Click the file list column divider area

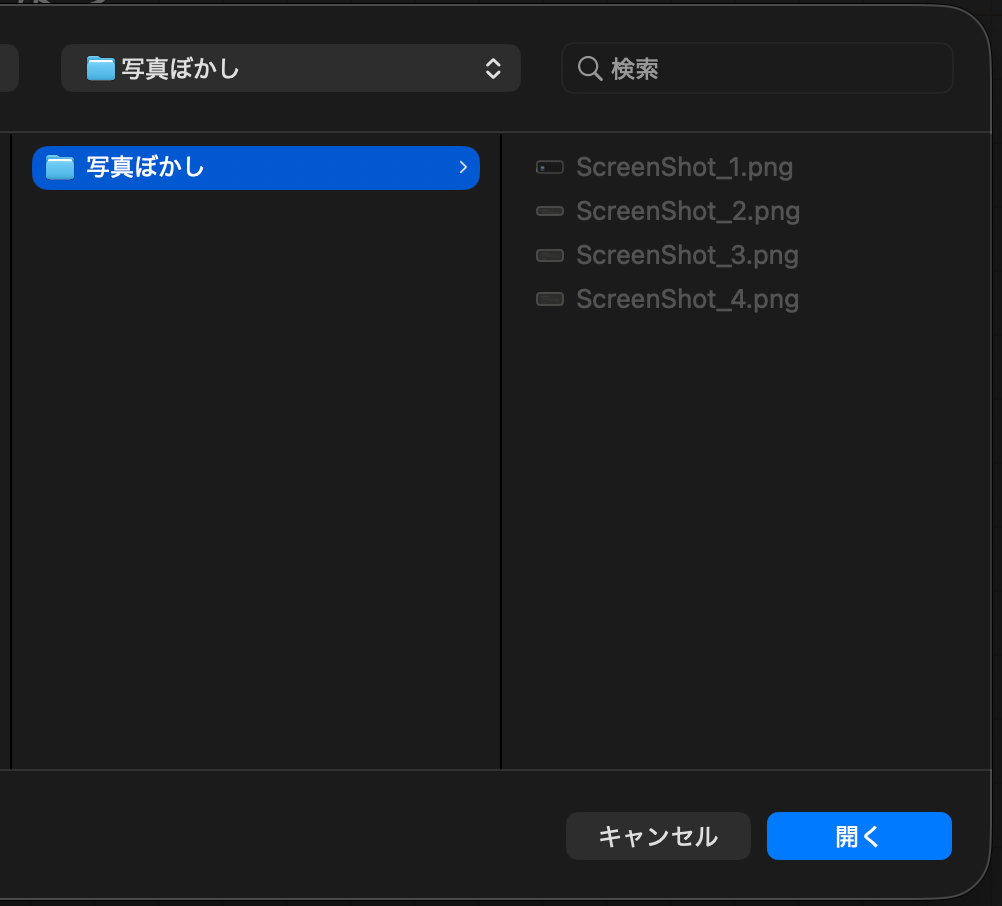click(501, 450)
